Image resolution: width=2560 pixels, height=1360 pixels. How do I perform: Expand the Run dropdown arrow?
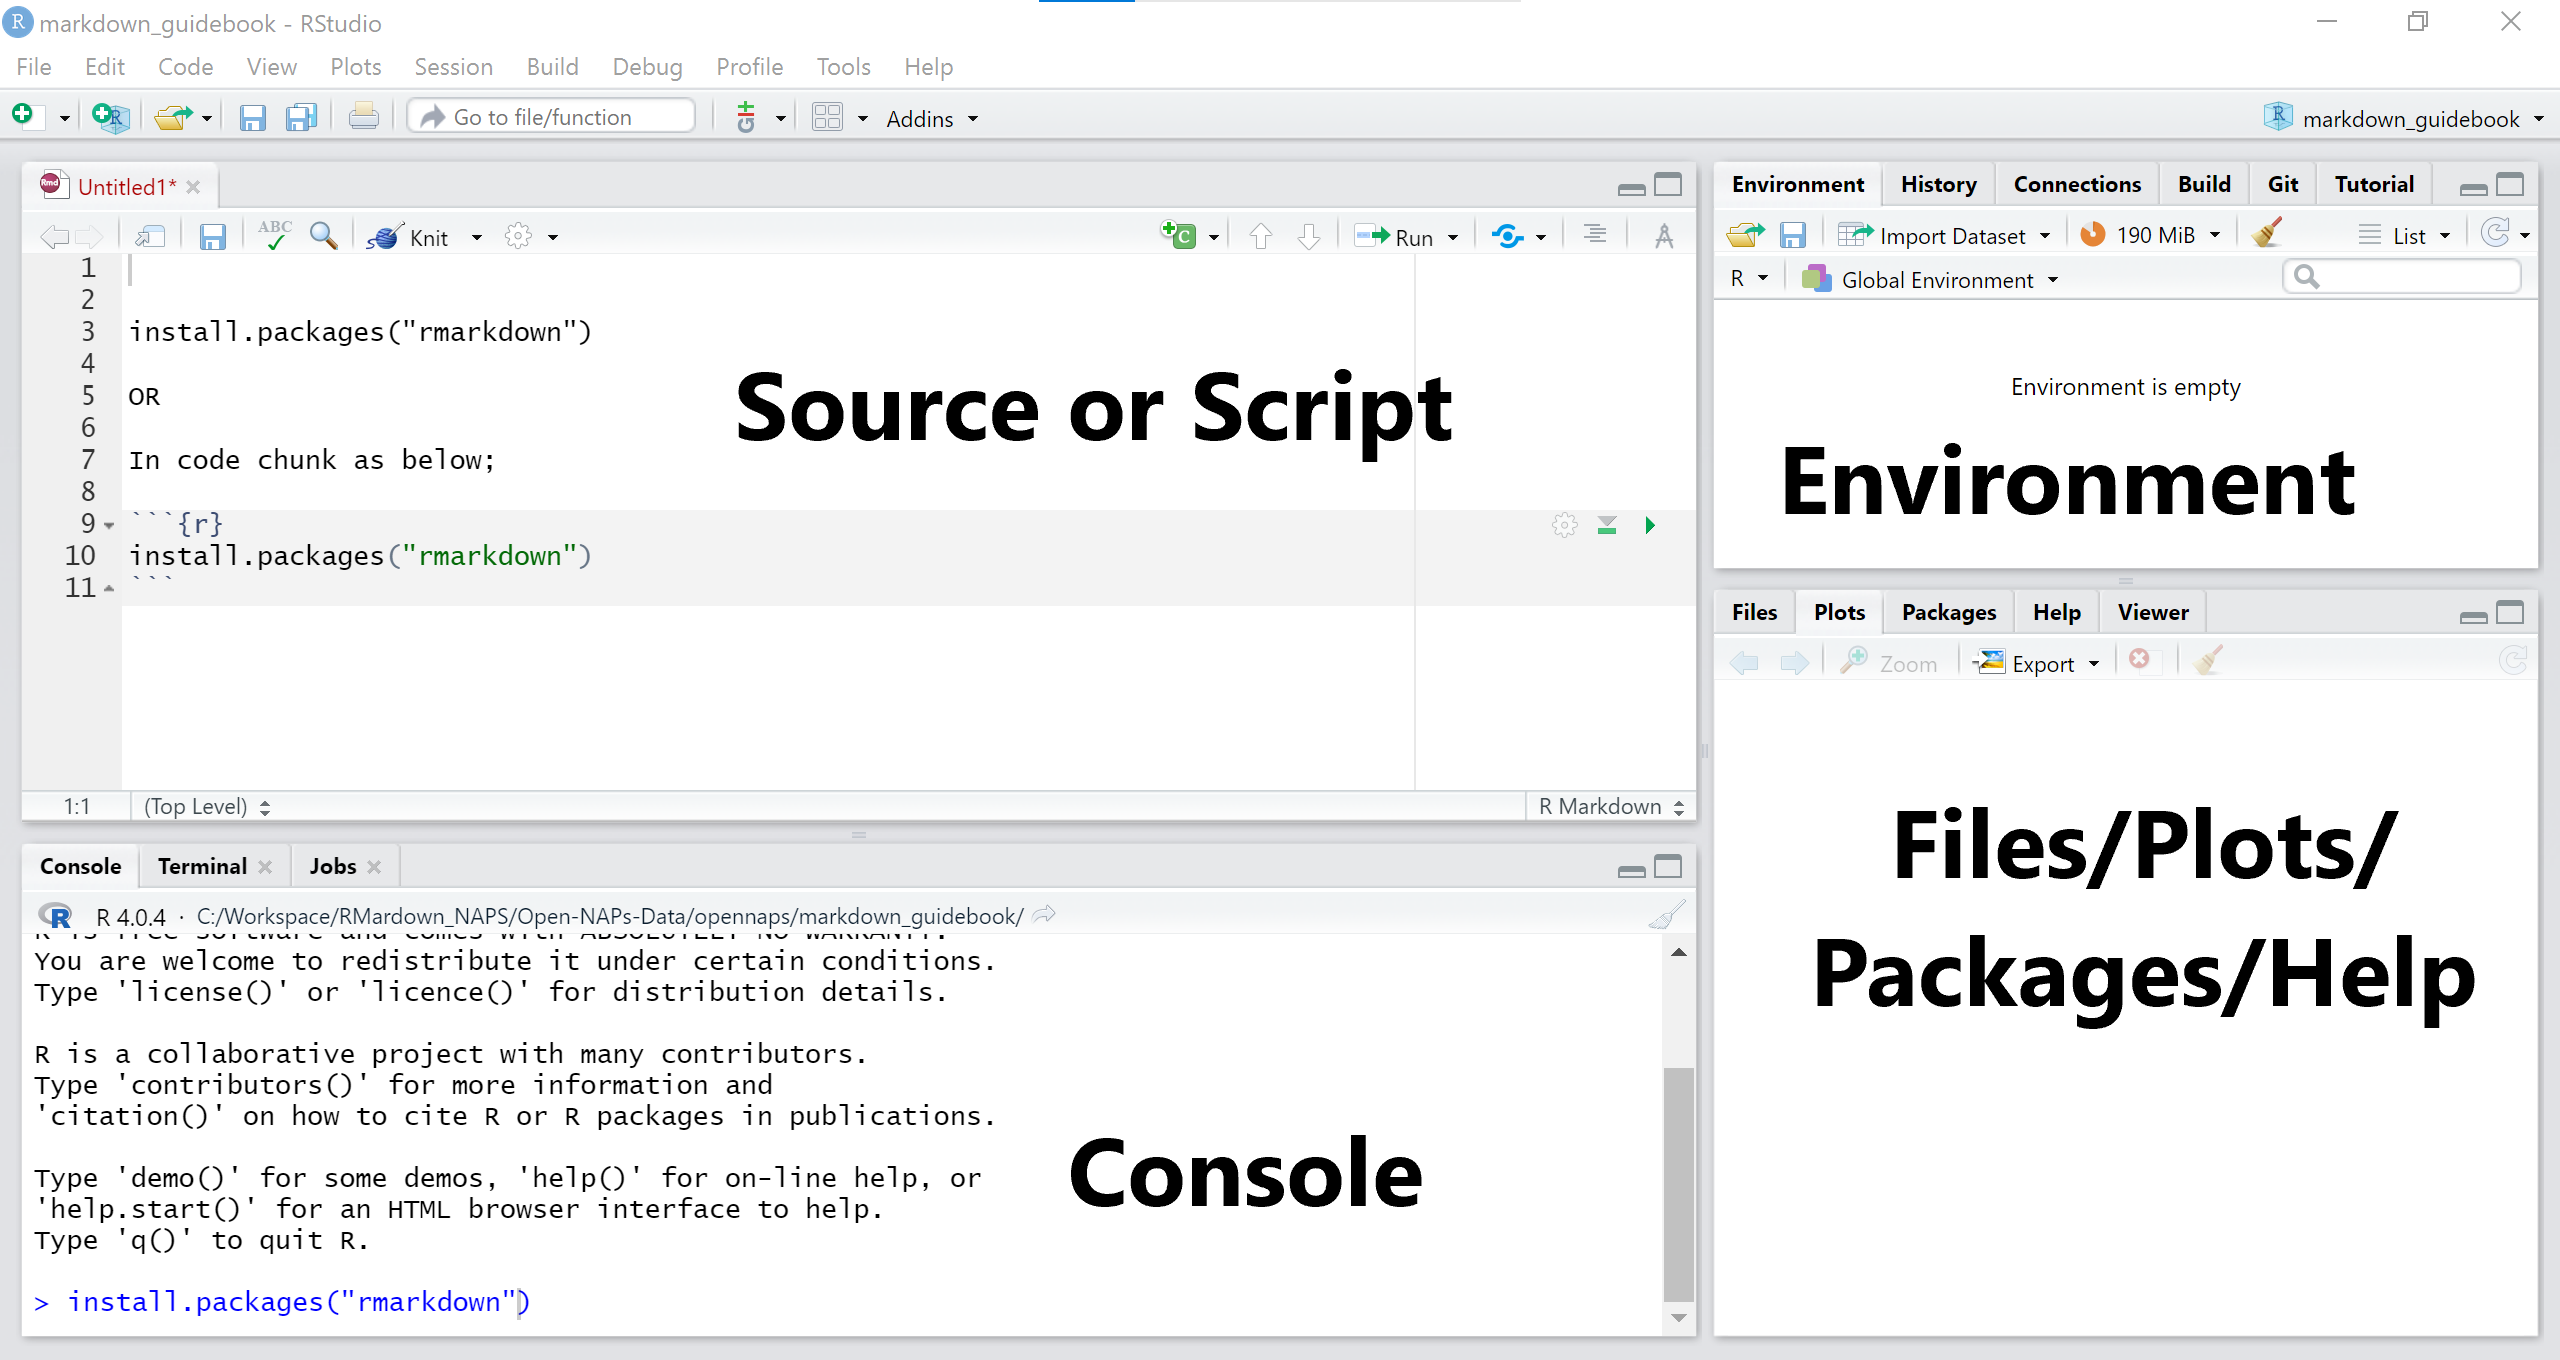1453,238
